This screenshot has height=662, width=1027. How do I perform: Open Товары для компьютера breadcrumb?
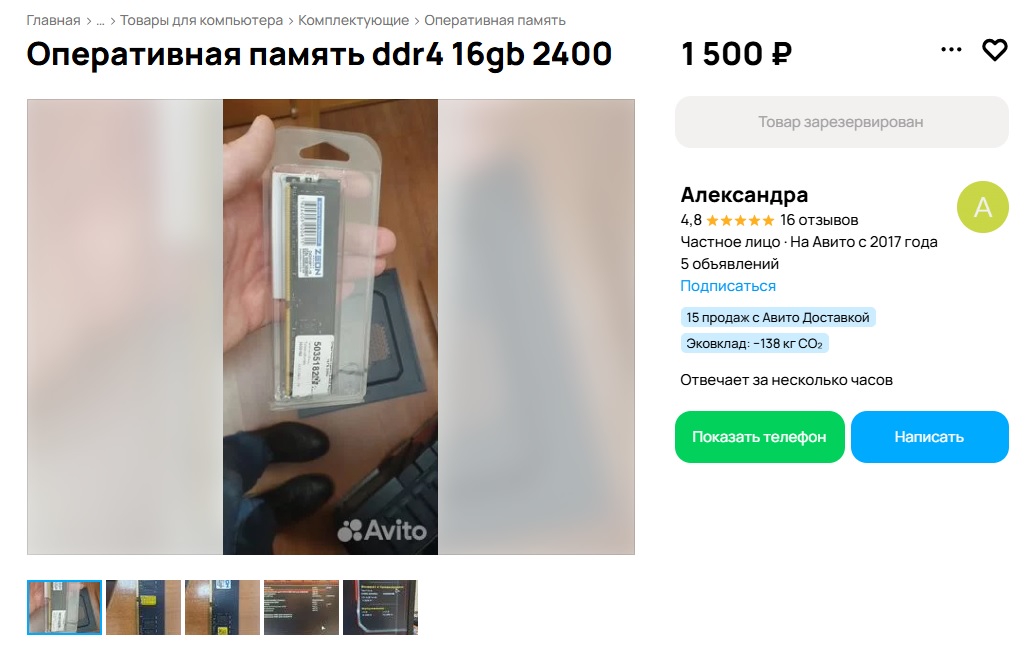(x=201, y=20)
